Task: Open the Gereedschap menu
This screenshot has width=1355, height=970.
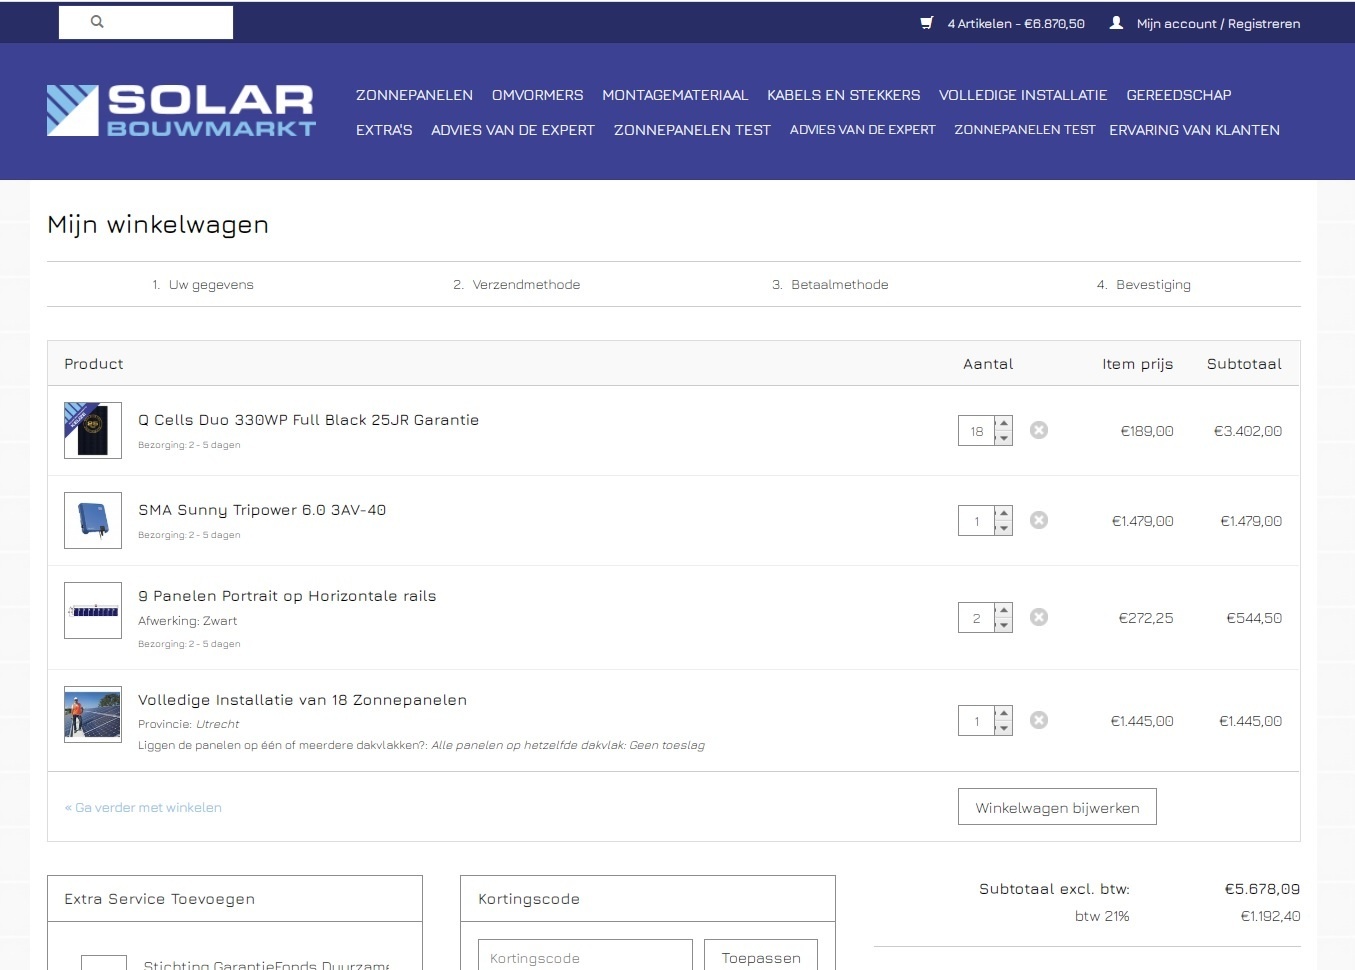Action: tap(1179, 95)
